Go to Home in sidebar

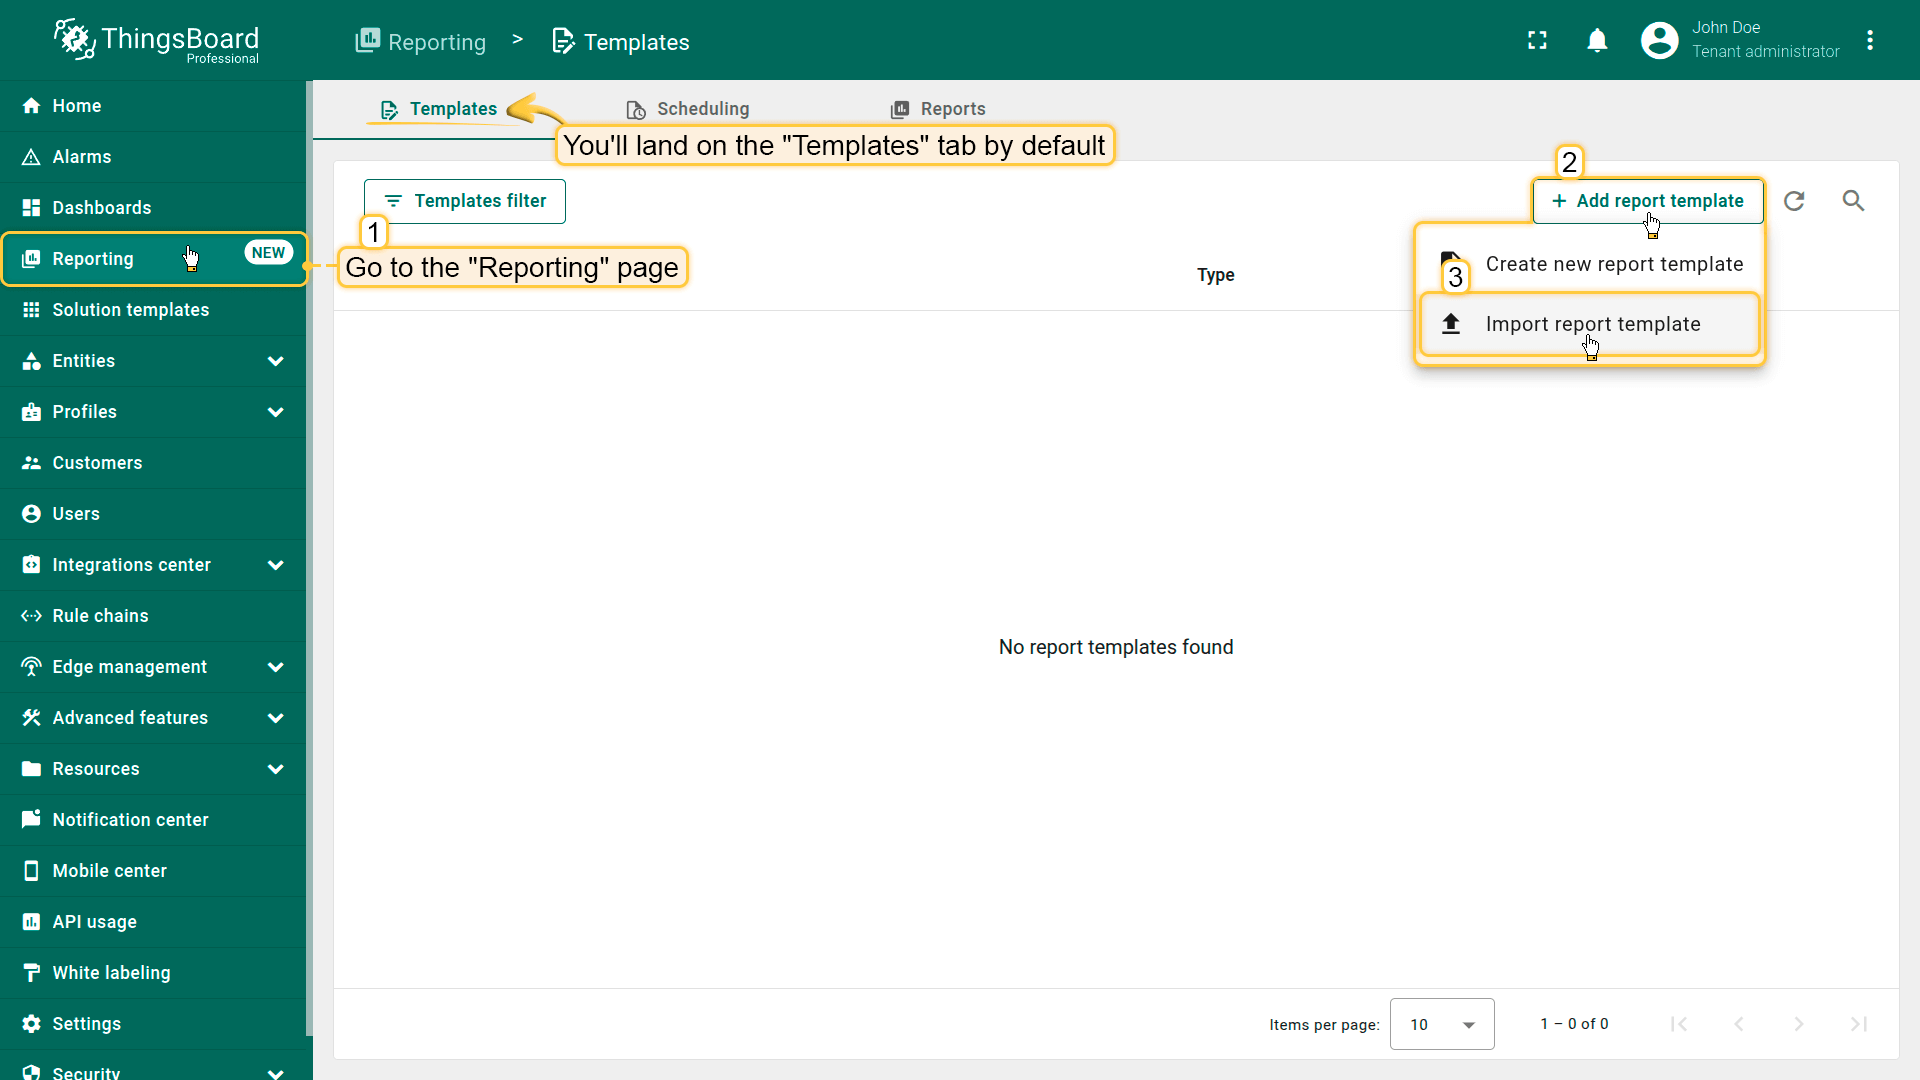pyautogui.click(x=77, y=106)
